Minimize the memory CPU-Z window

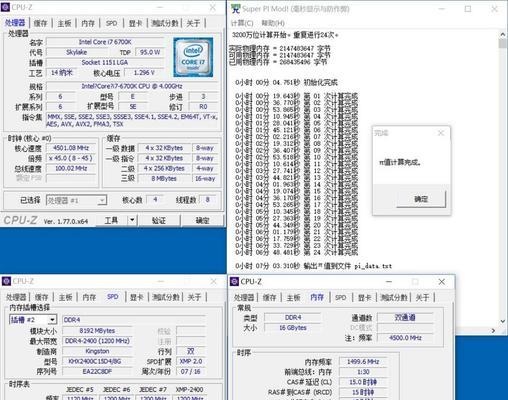coord(389,282)
